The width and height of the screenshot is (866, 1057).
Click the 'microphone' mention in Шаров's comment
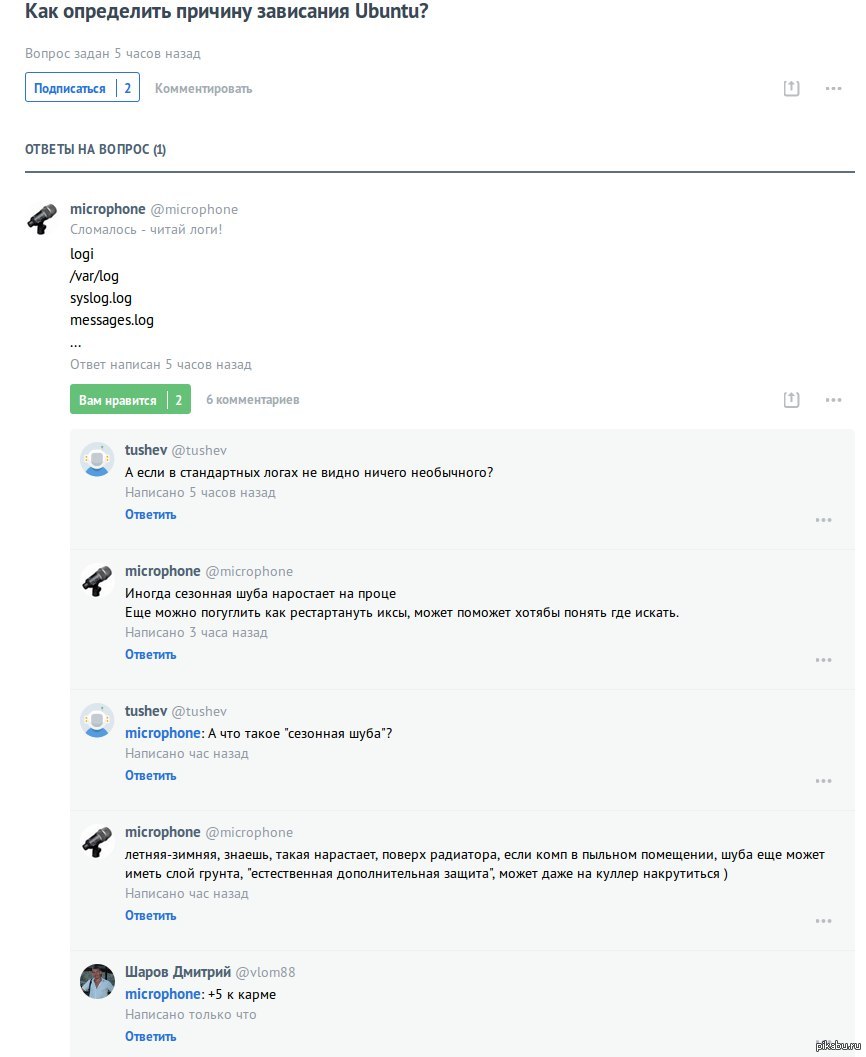pos(162,994)
